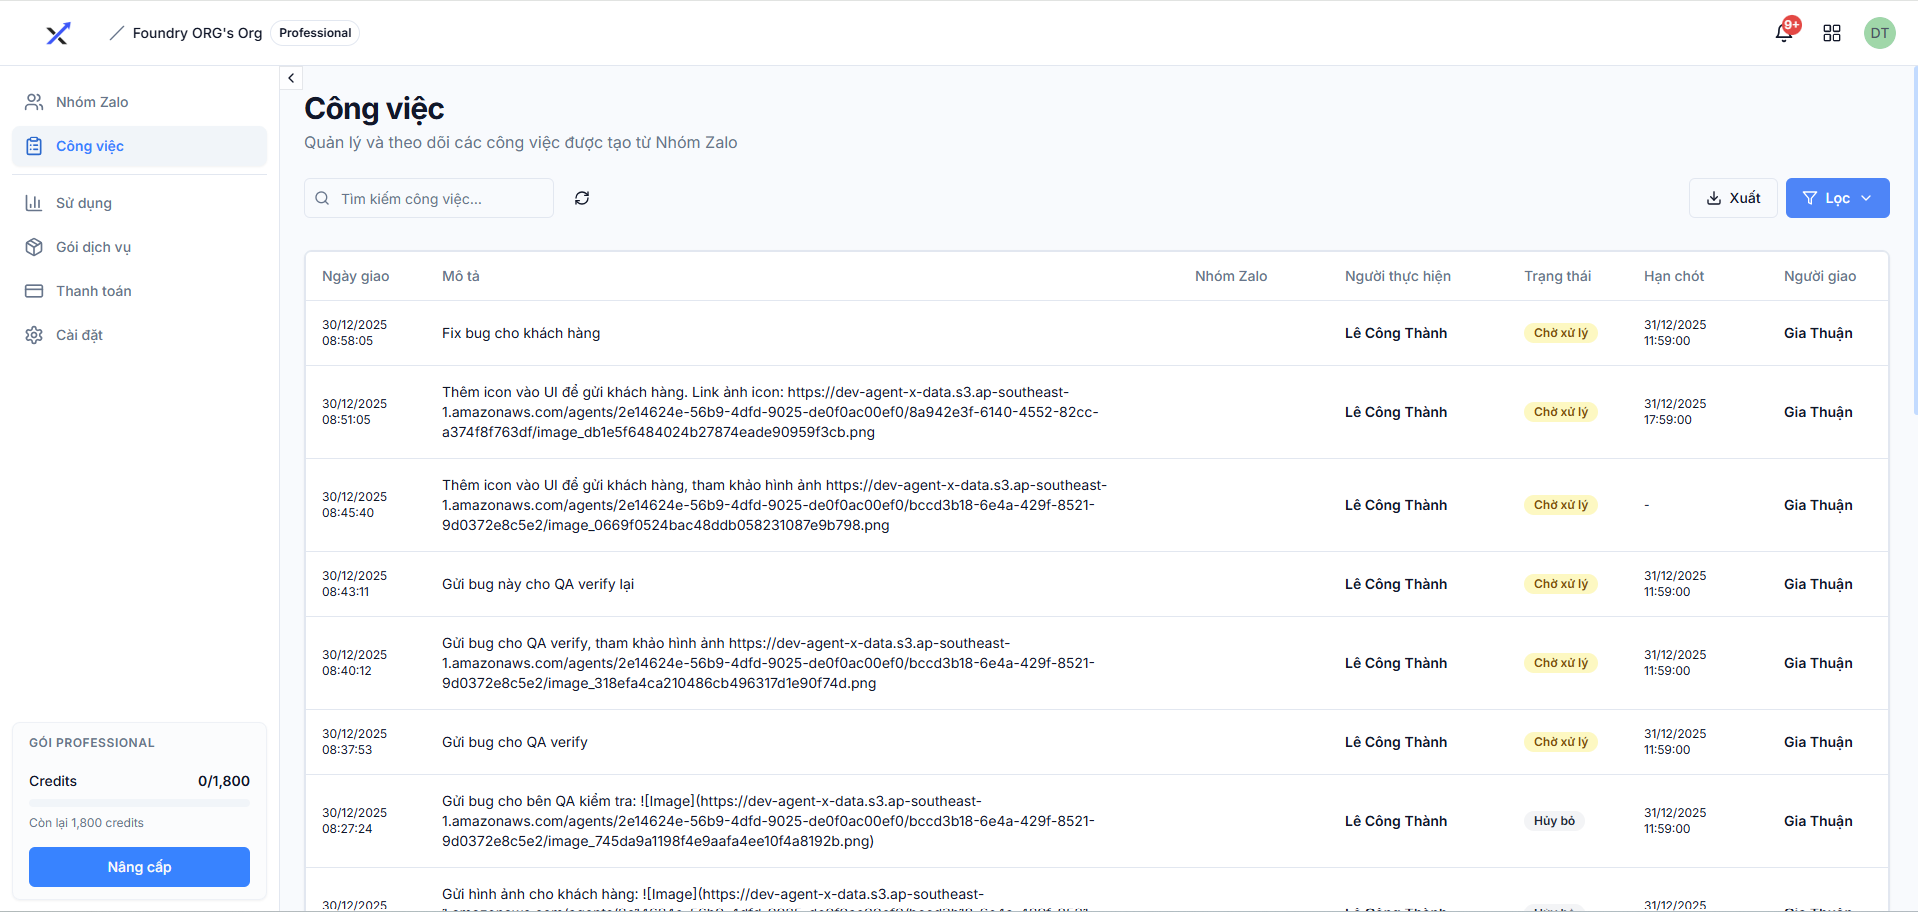Click the Nhóm Zalo people icon

tap(34, 102)
